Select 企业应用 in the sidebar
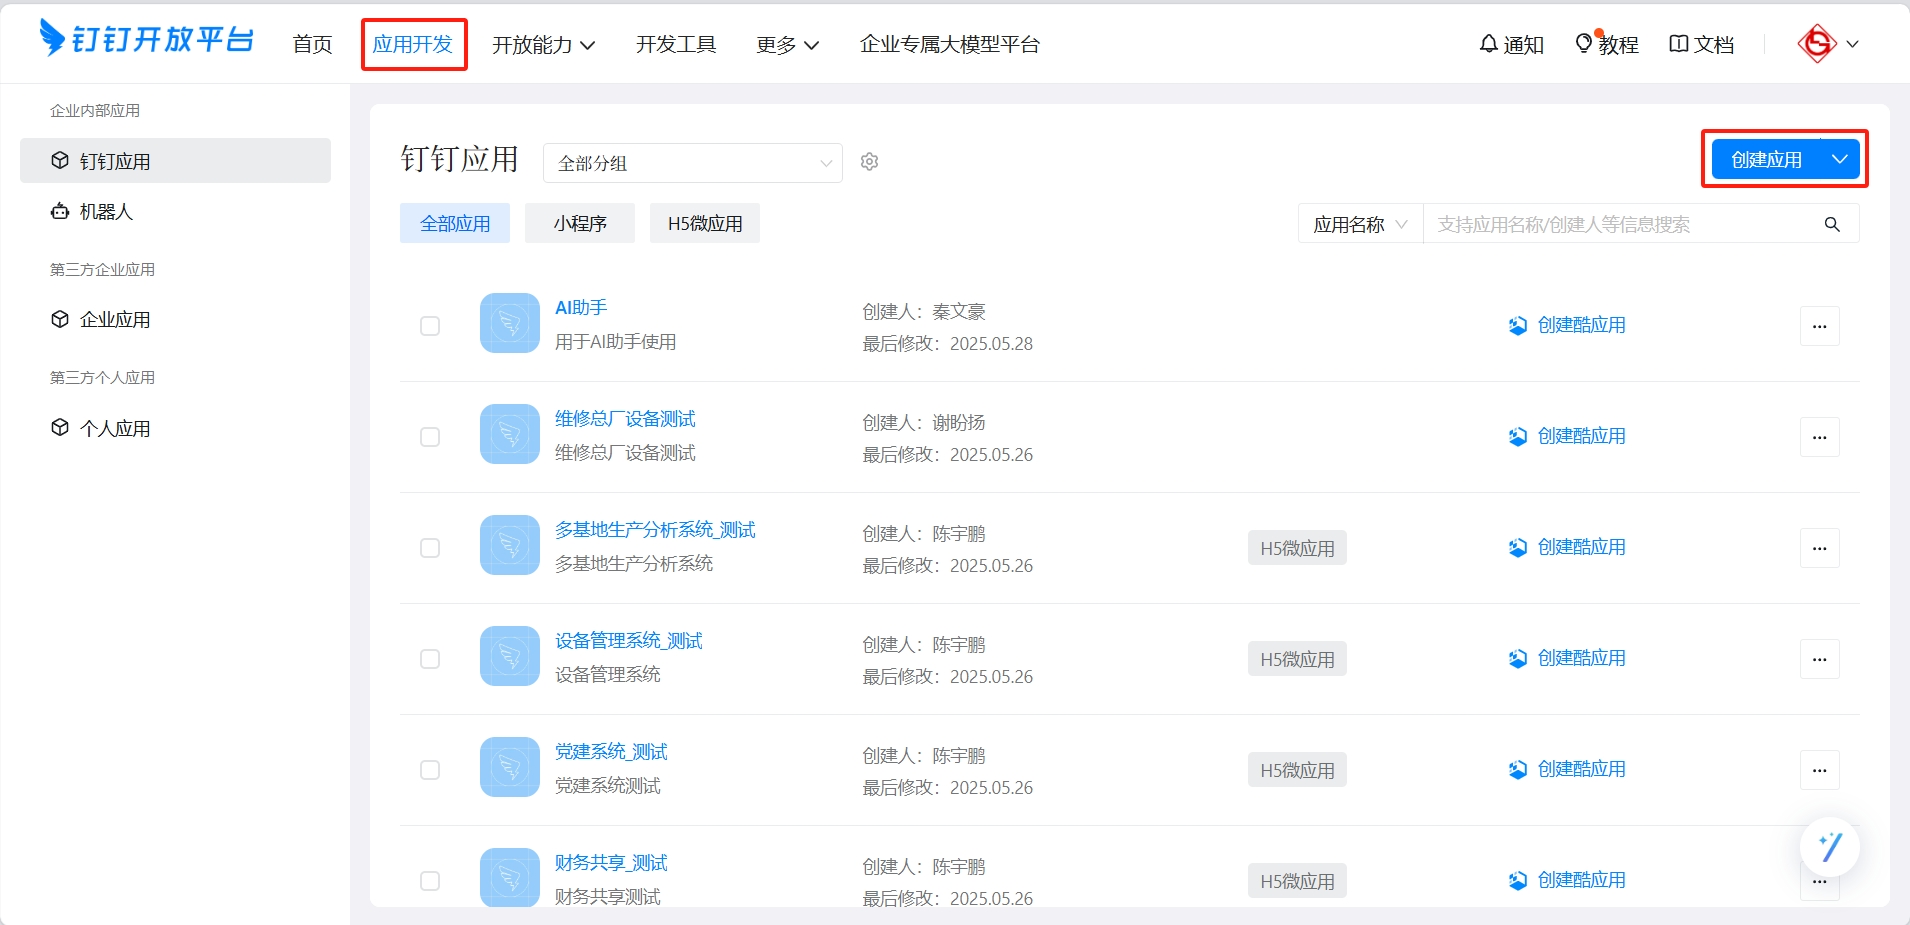The width and height of the screenshot is (1910, 925). click(175, 320)
